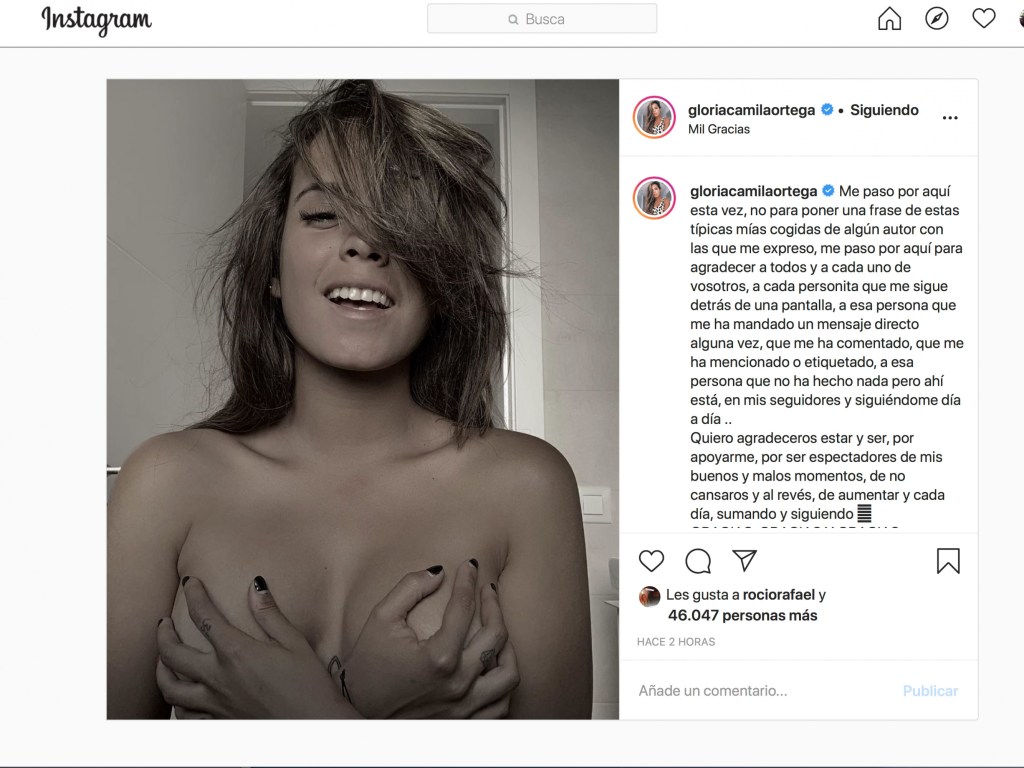Go to the Instagram home icon
The width and height of the screenshot is (1024, 768).
(889, 19)
